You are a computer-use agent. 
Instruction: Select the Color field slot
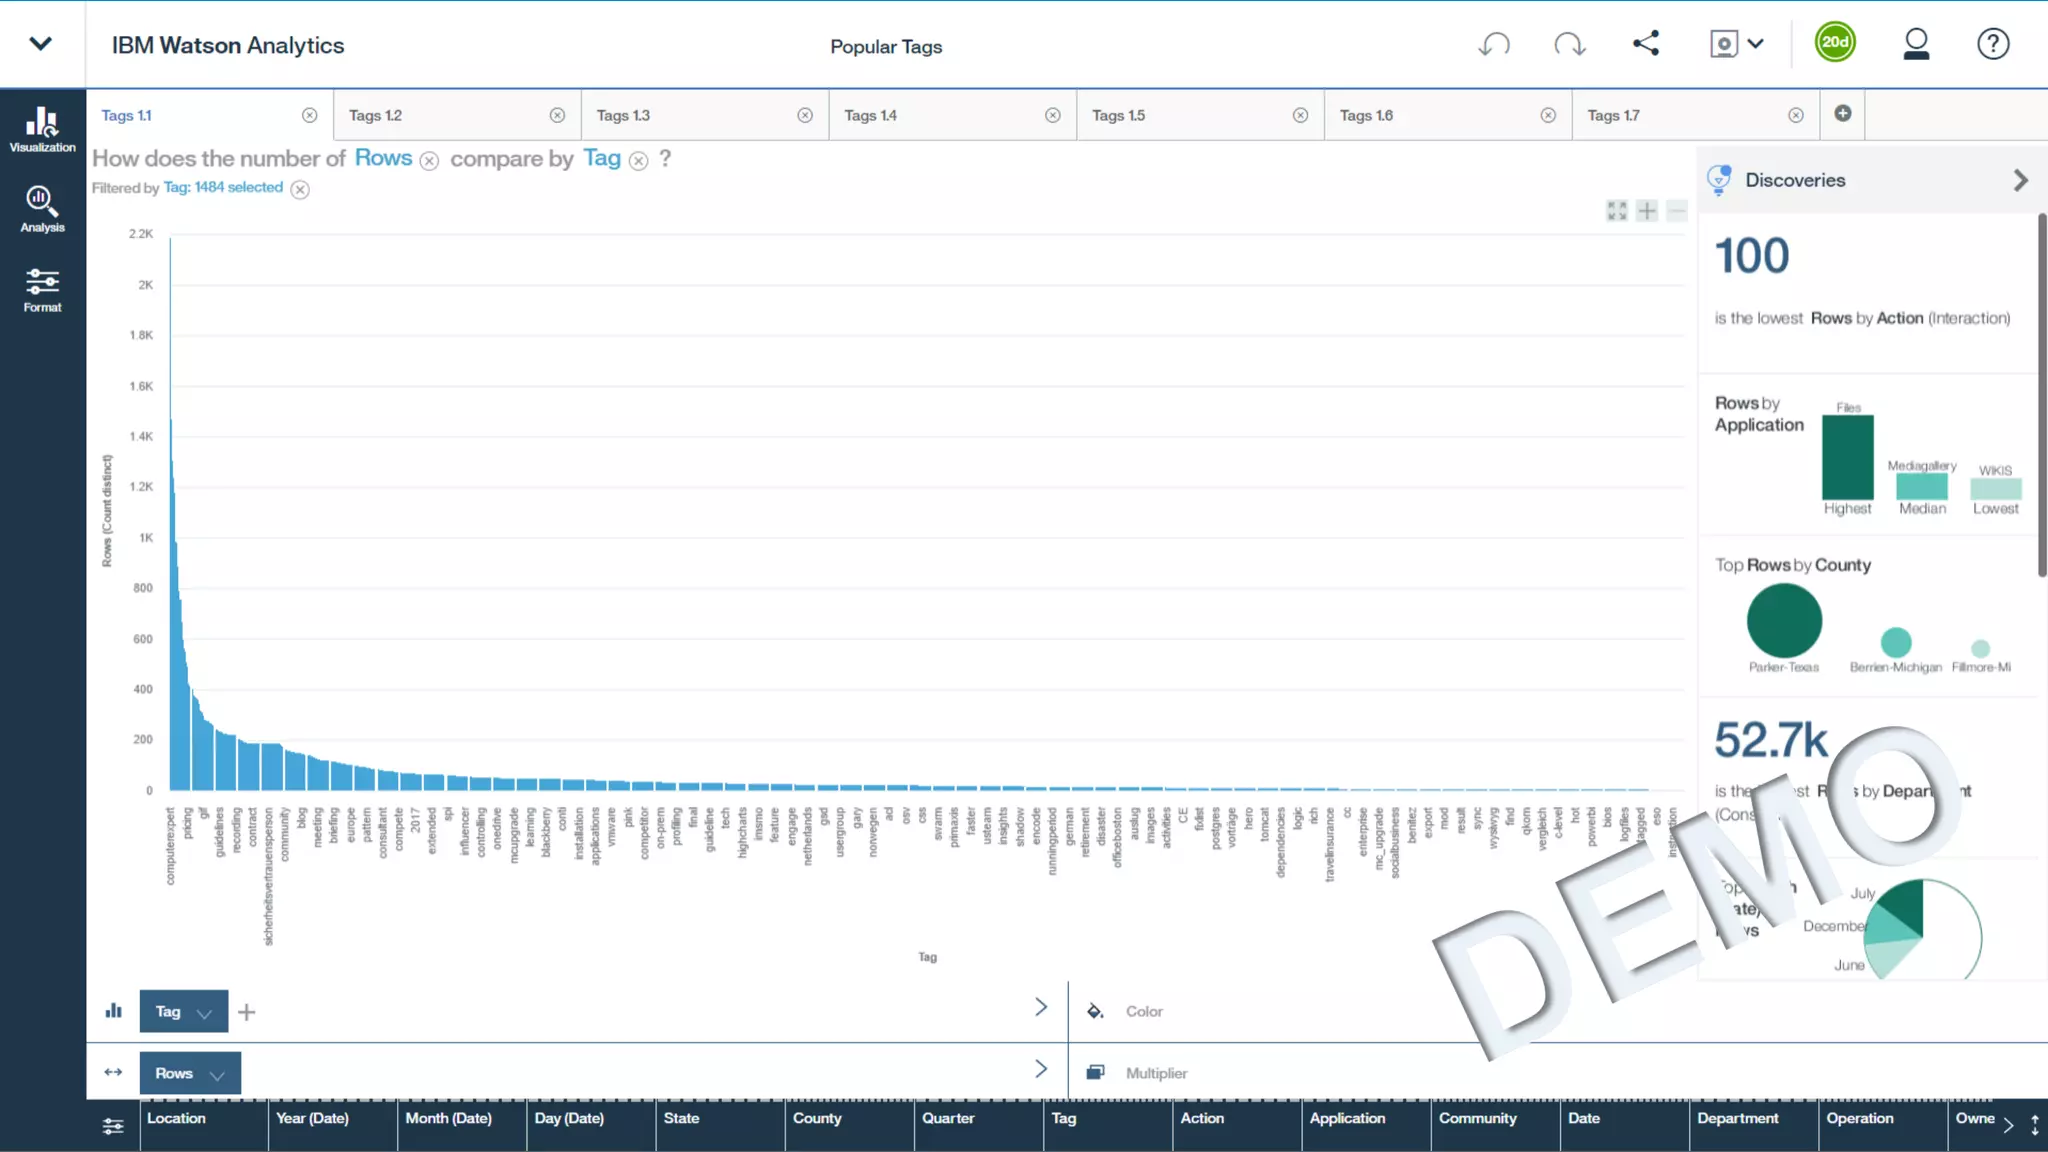coord(1144,1011)
